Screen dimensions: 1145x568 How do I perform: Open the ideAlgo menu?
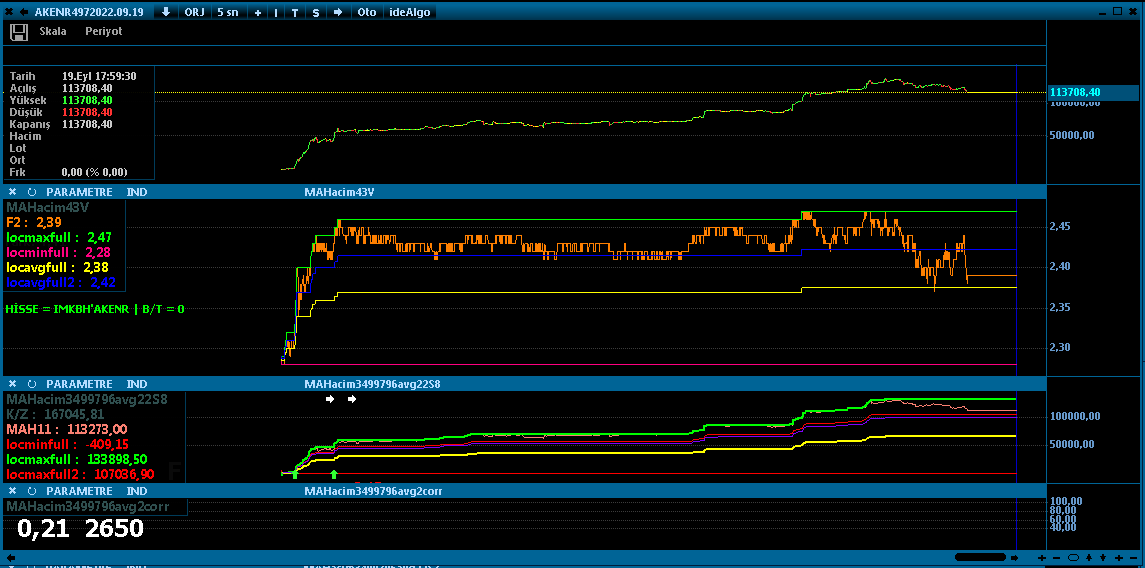tap(410, 12)
